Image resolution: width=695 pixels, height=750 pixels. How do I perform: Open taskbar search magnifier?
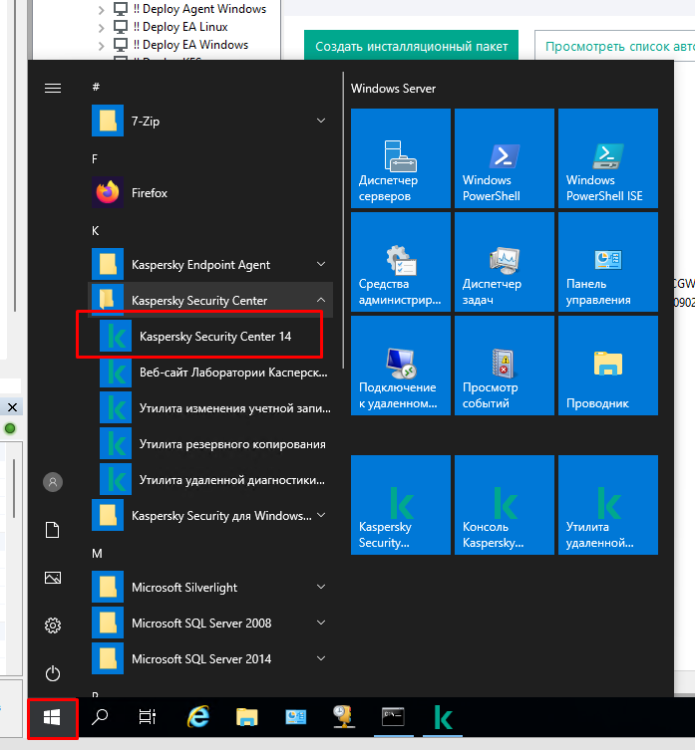tap(100, 717)
